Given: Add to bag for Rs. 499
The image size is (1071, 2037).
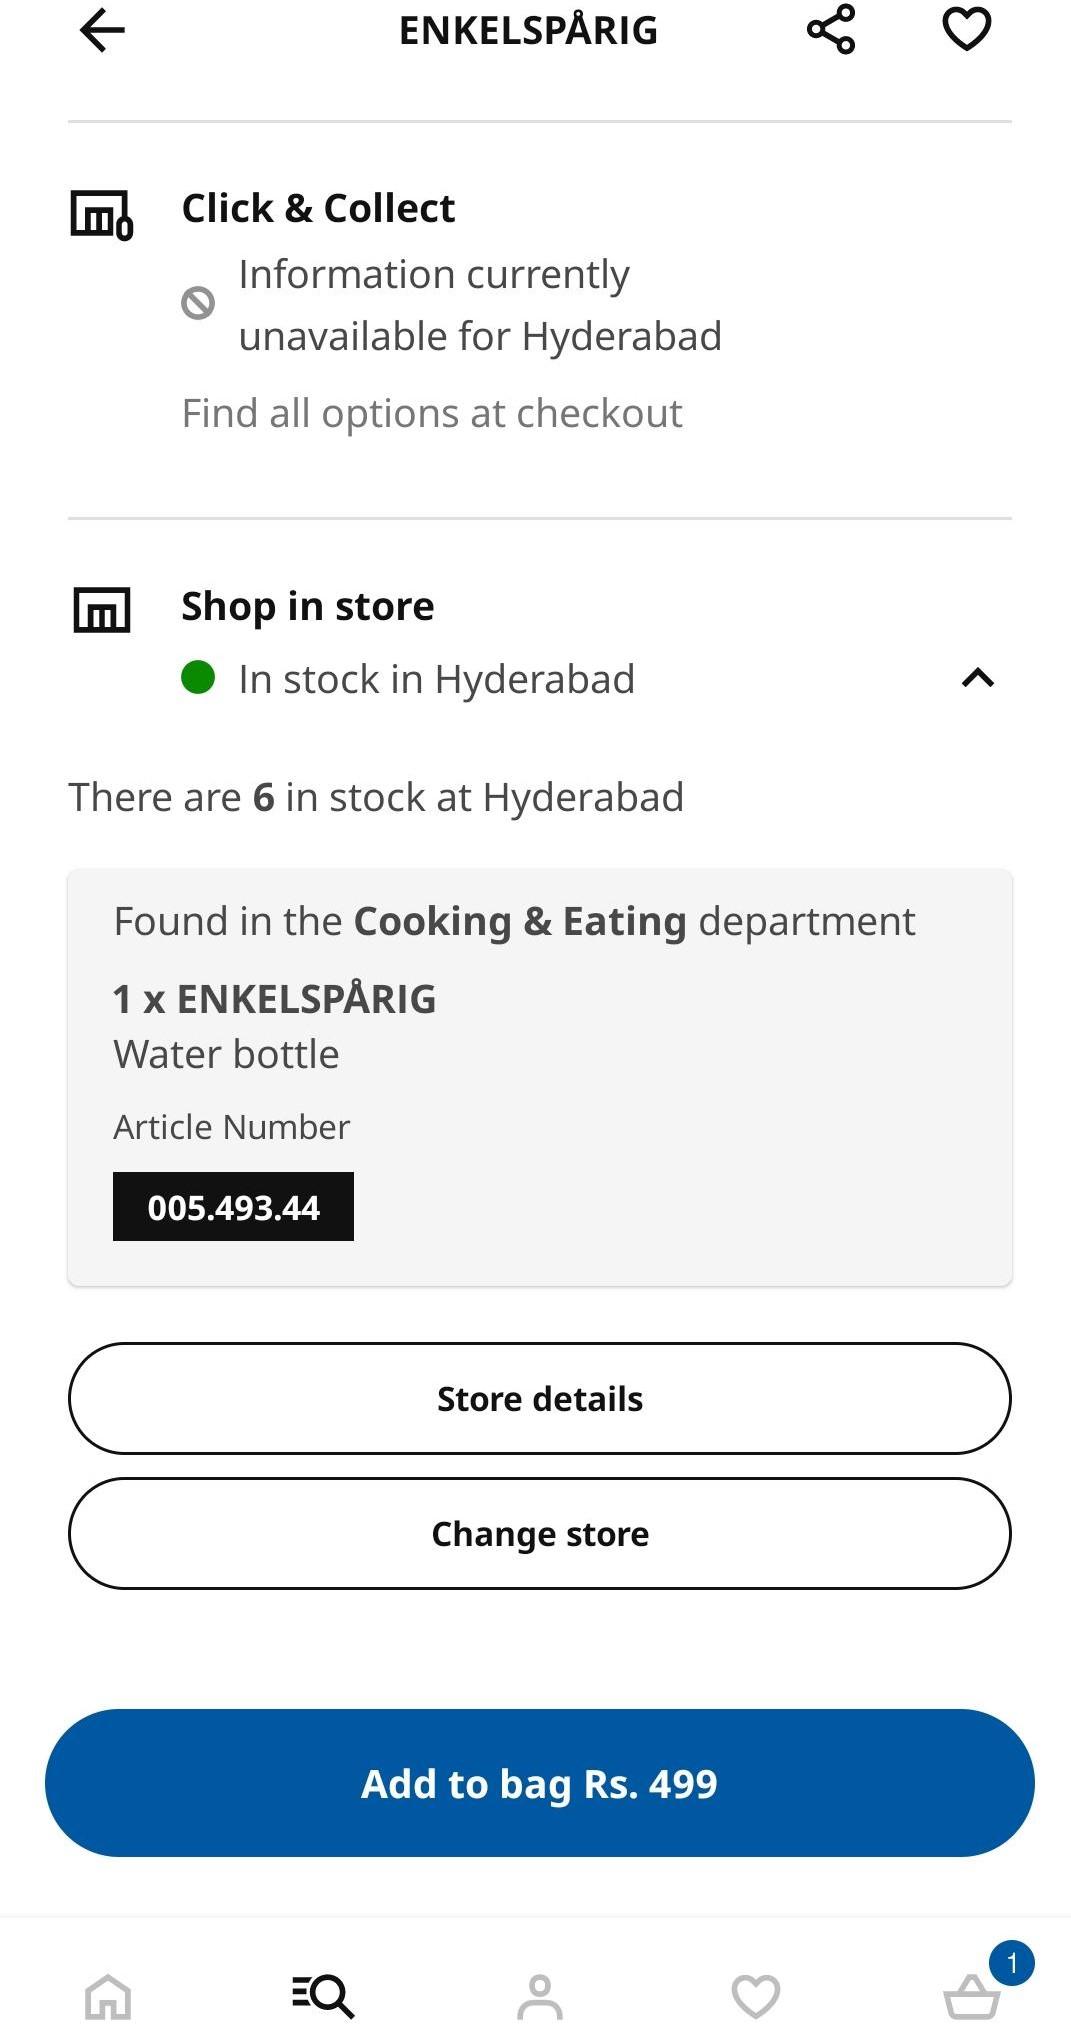Looking at the screenshot, I should tap(539, 1783).
